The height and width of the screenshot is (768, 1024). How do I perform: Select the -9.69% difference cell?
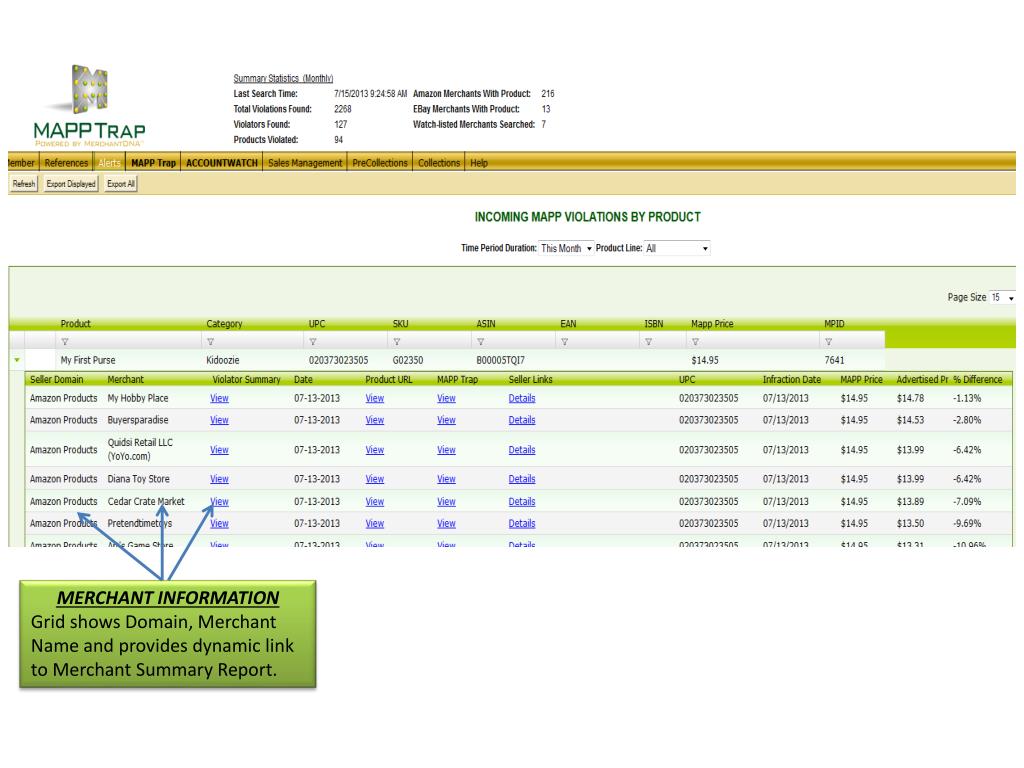click(967, 524)
